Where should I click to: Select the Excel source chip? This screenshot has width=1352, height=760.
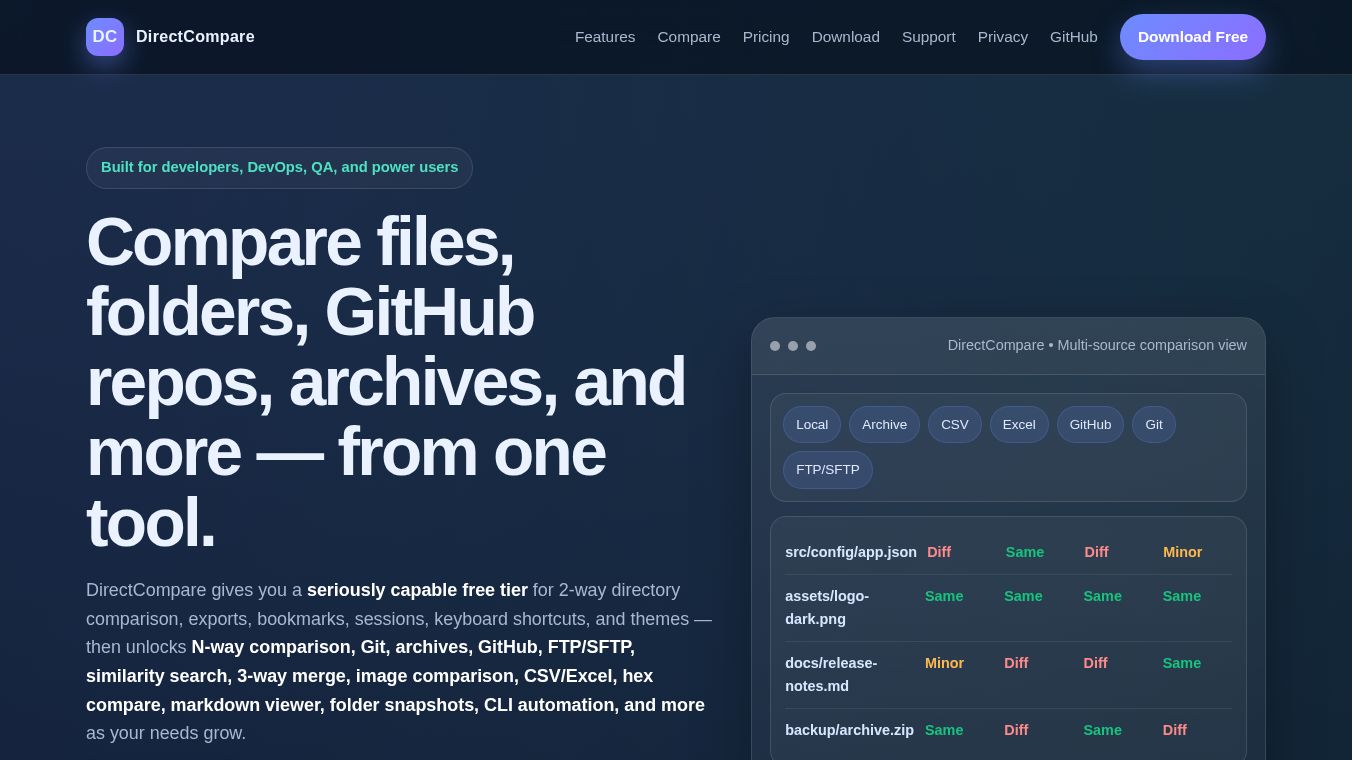pyautogui.click(x=1019, y=425)
